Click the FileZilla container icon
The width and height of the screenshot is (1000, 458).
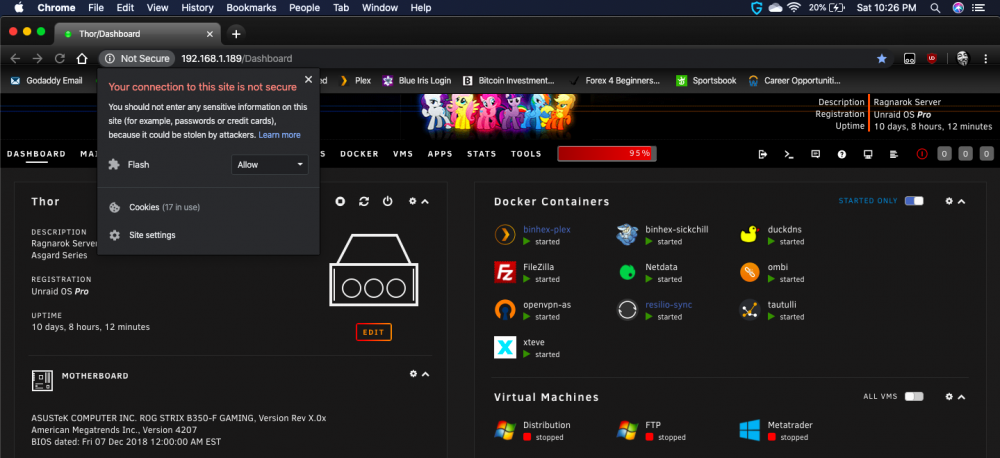tap(504, 272)
